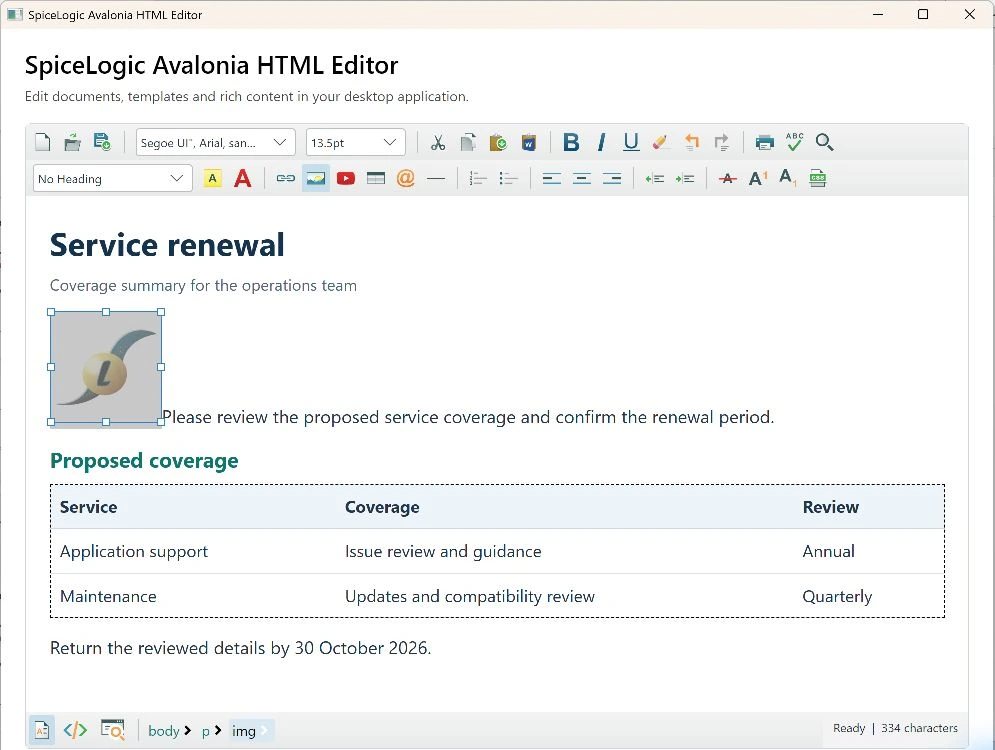This screenshot has height=750, width=995.
Task: Open the font family dropdown
Action: click(216, 142)
